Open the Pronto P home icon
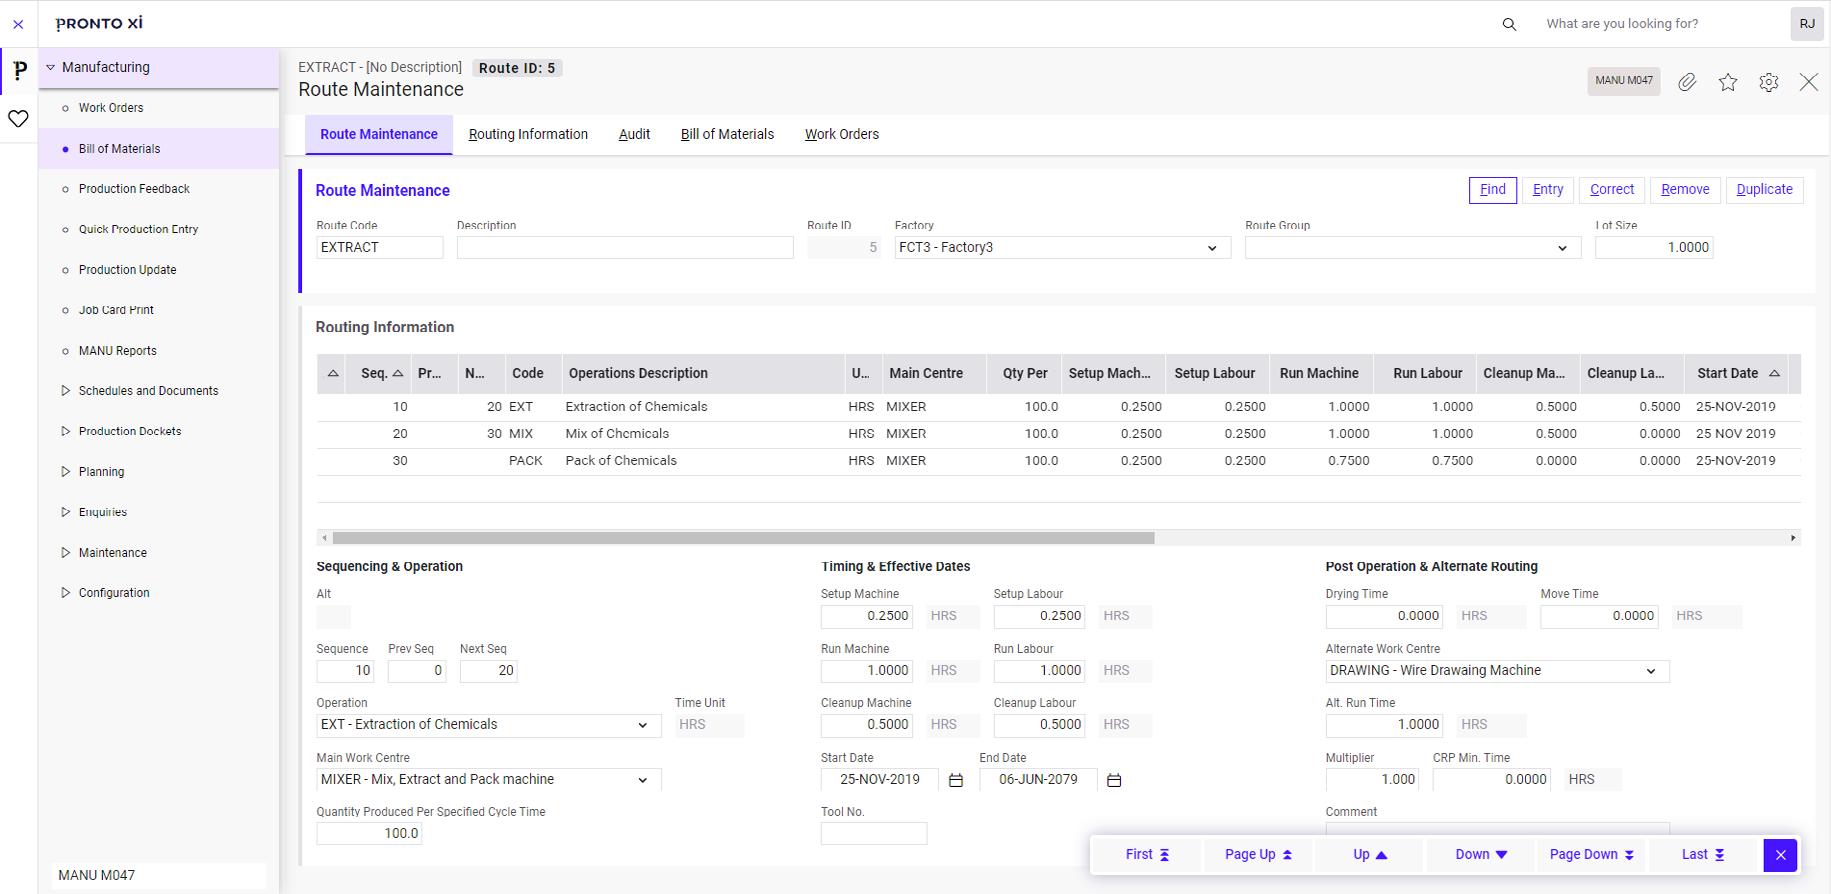Viewport: 1831px width, 894px height. (19, 71)
